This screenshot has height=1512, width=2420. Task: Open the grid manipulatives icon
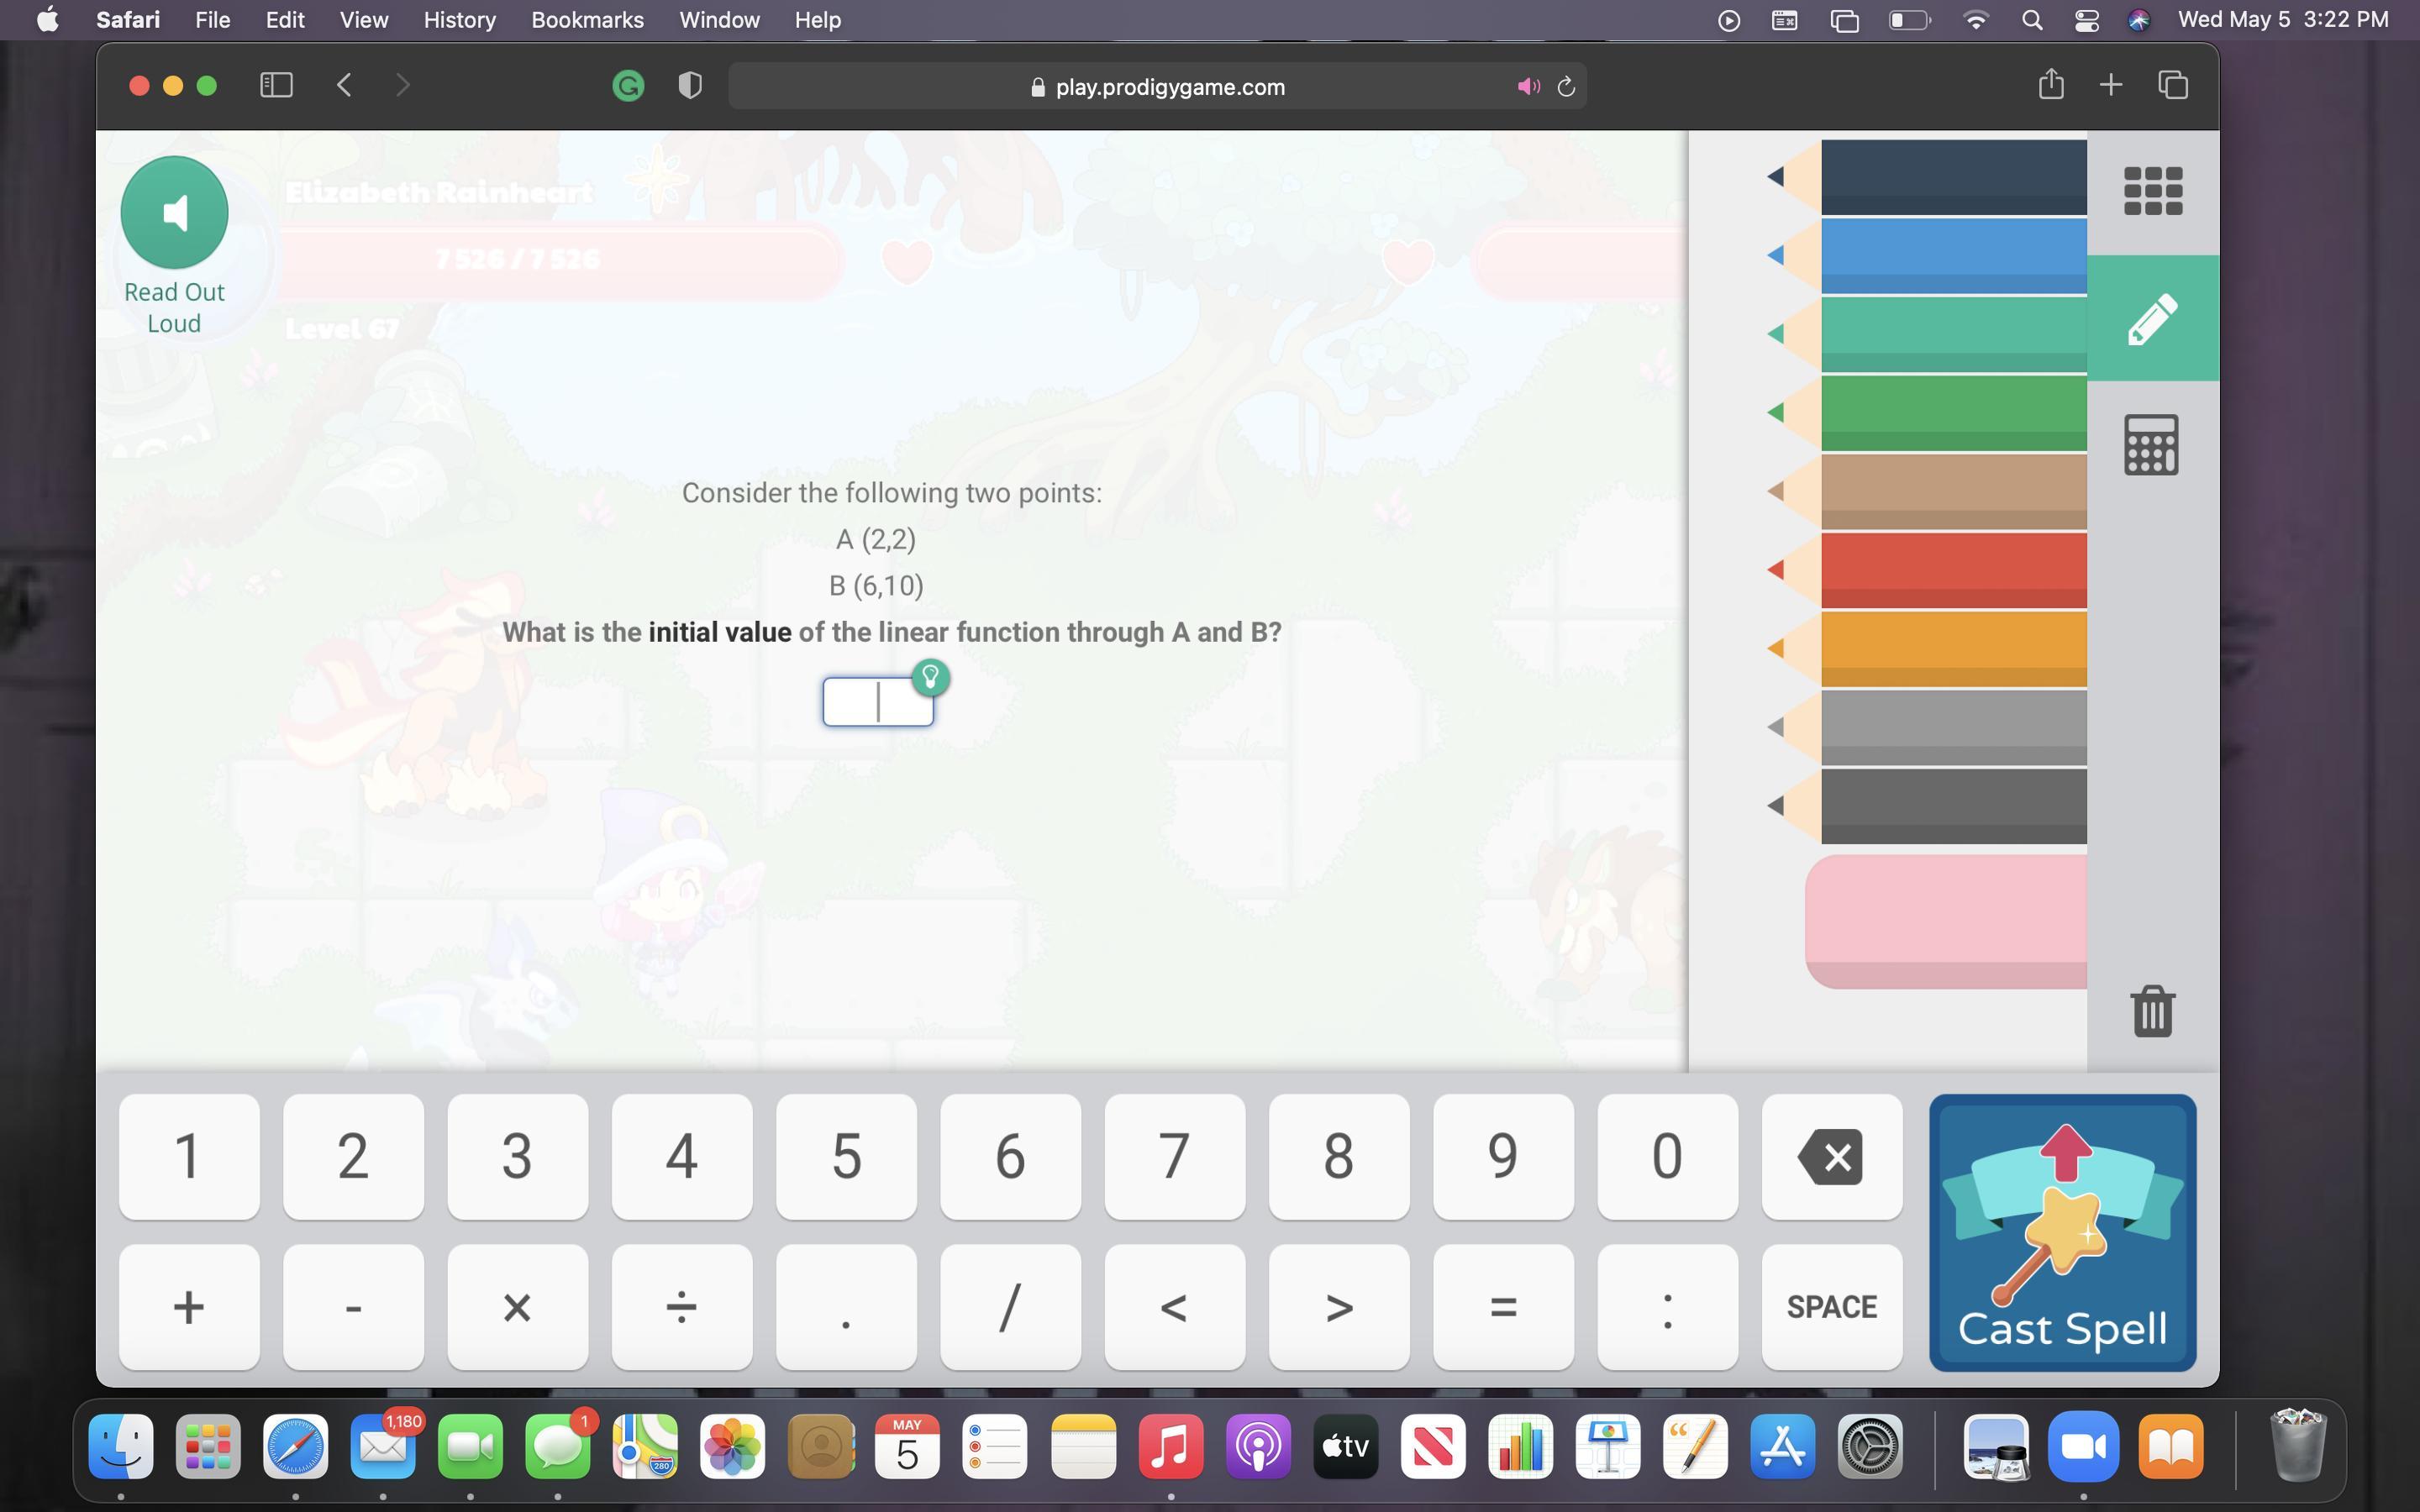(x=2152, y=191)
